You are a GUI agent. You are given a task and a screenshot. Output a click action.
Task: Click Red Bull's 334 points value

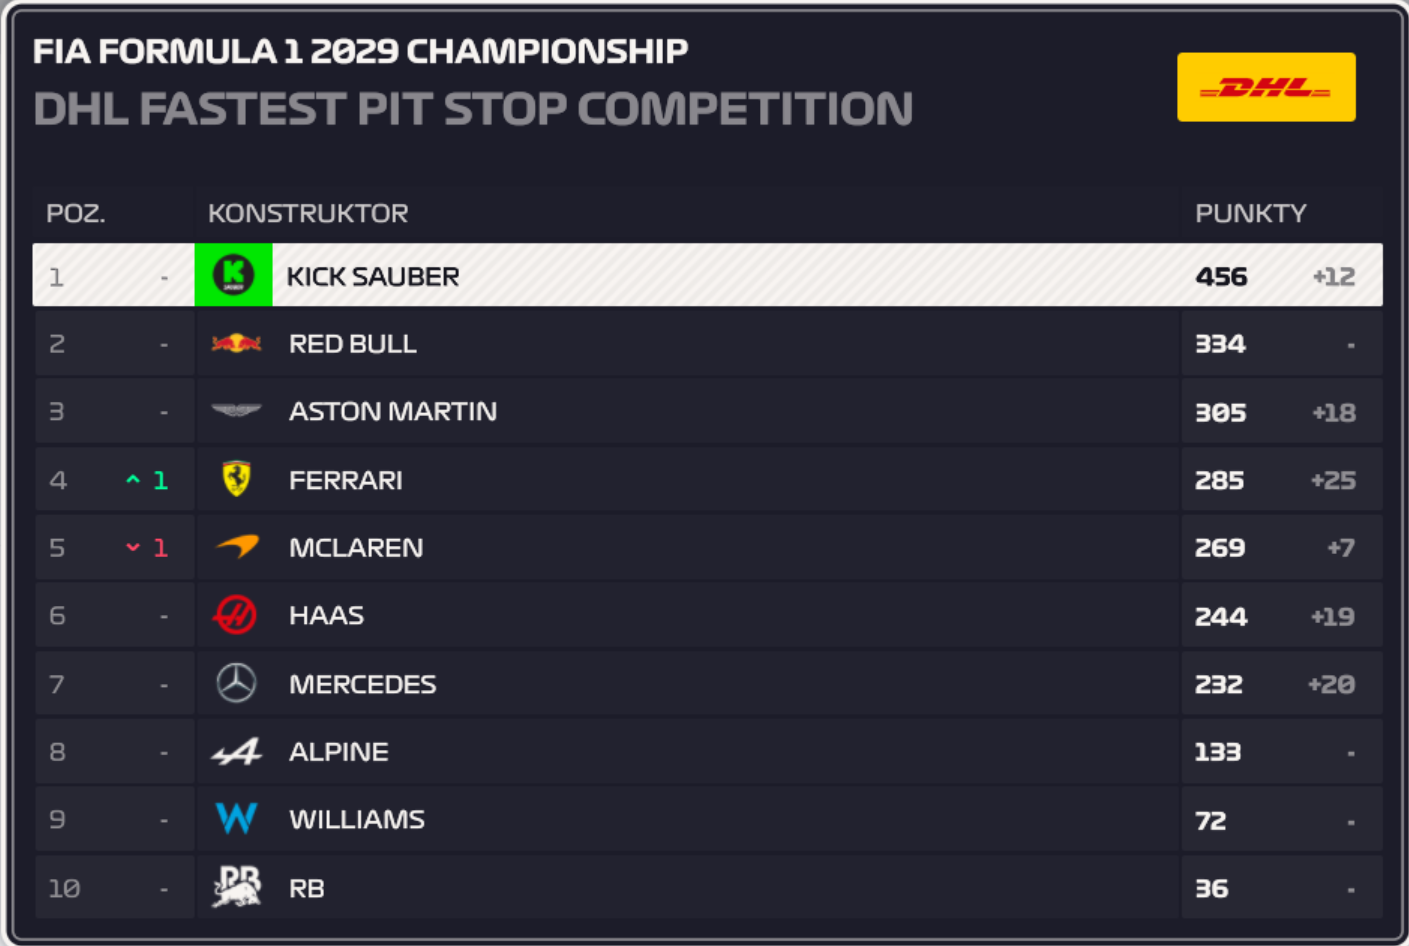tap(1220, 344)
